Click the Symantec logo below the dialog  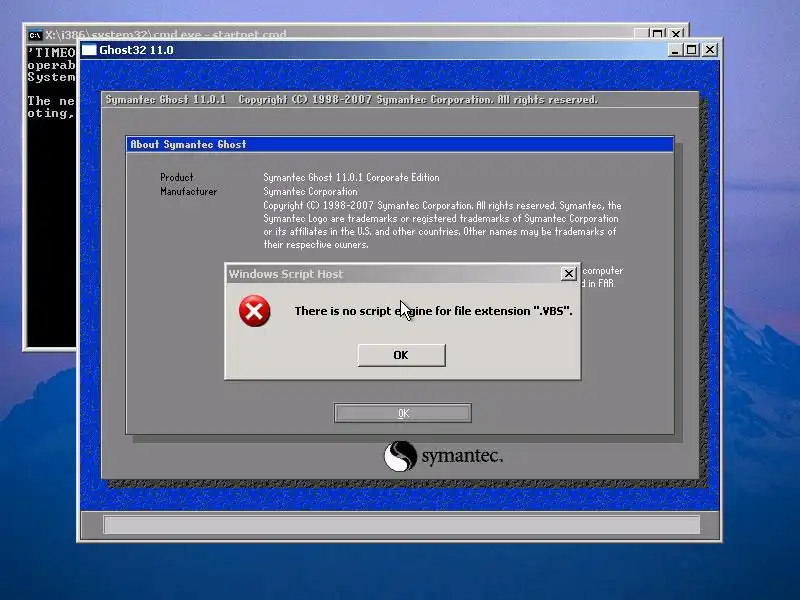click(443, 456)
